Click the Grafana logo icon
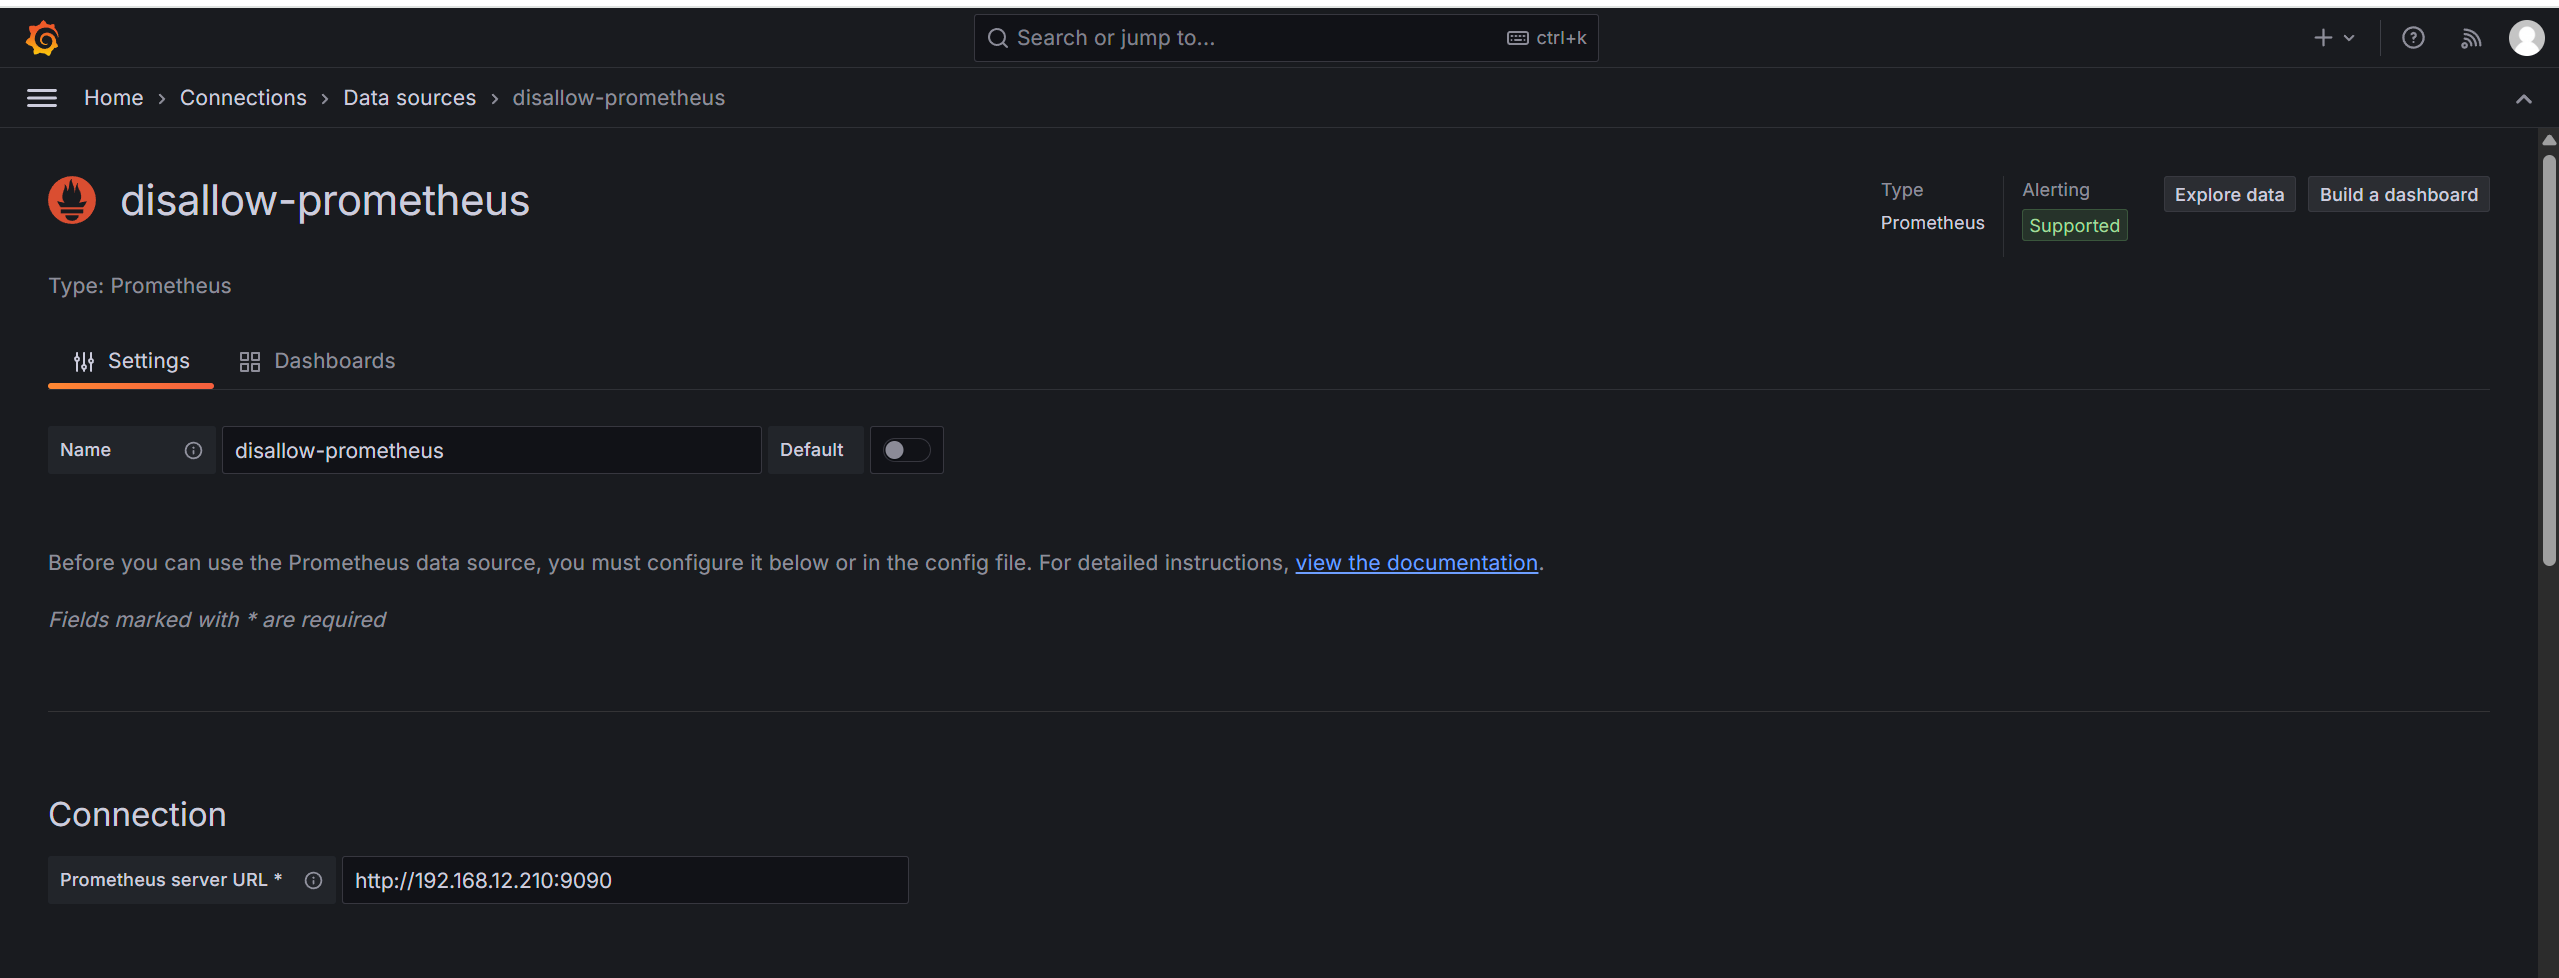 43,38
